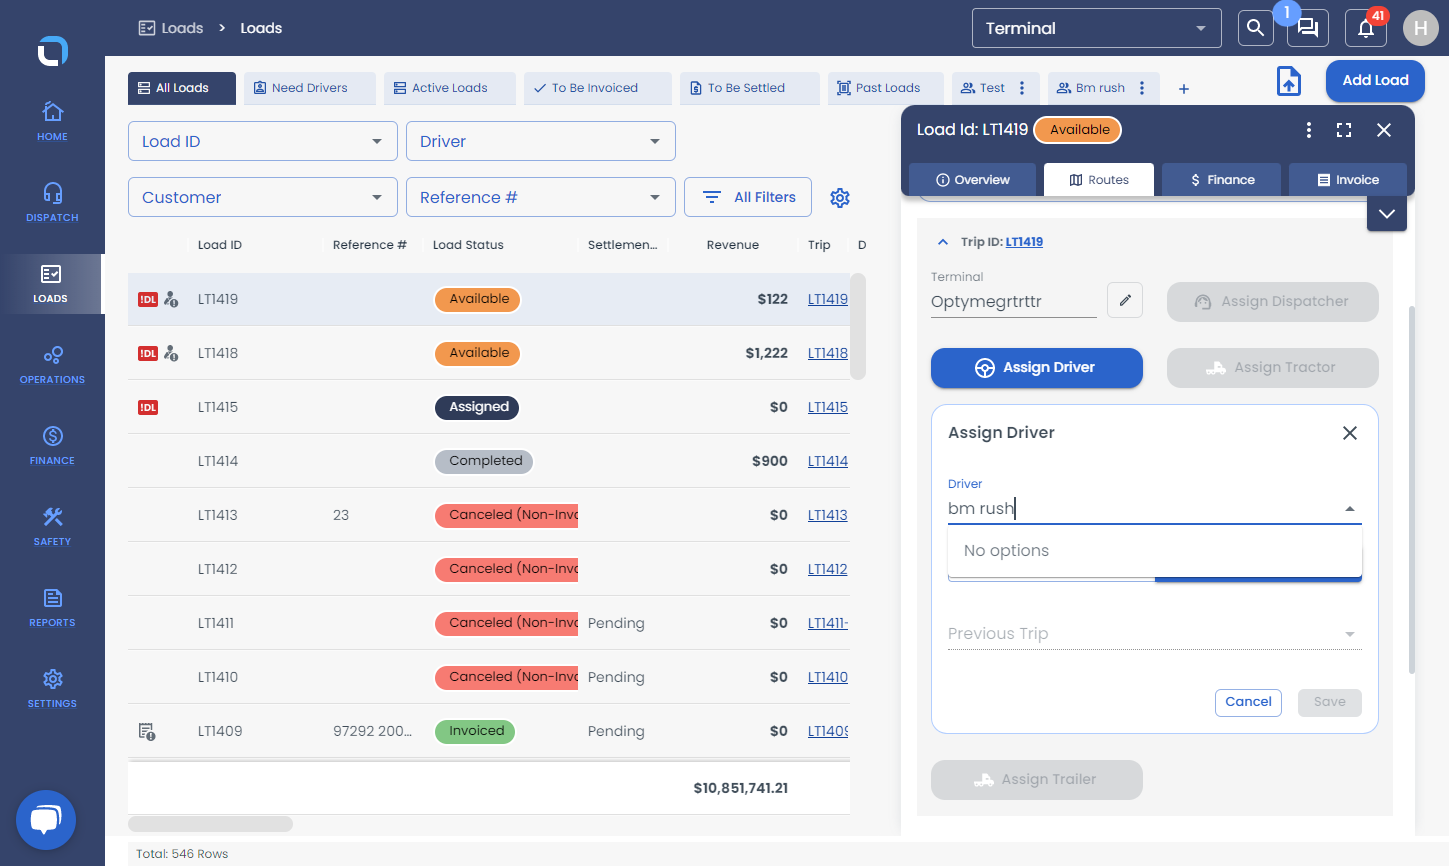Open the notifications bell
The height and width of the screenshot is (866, 1449).
(x=1366, y=28)
